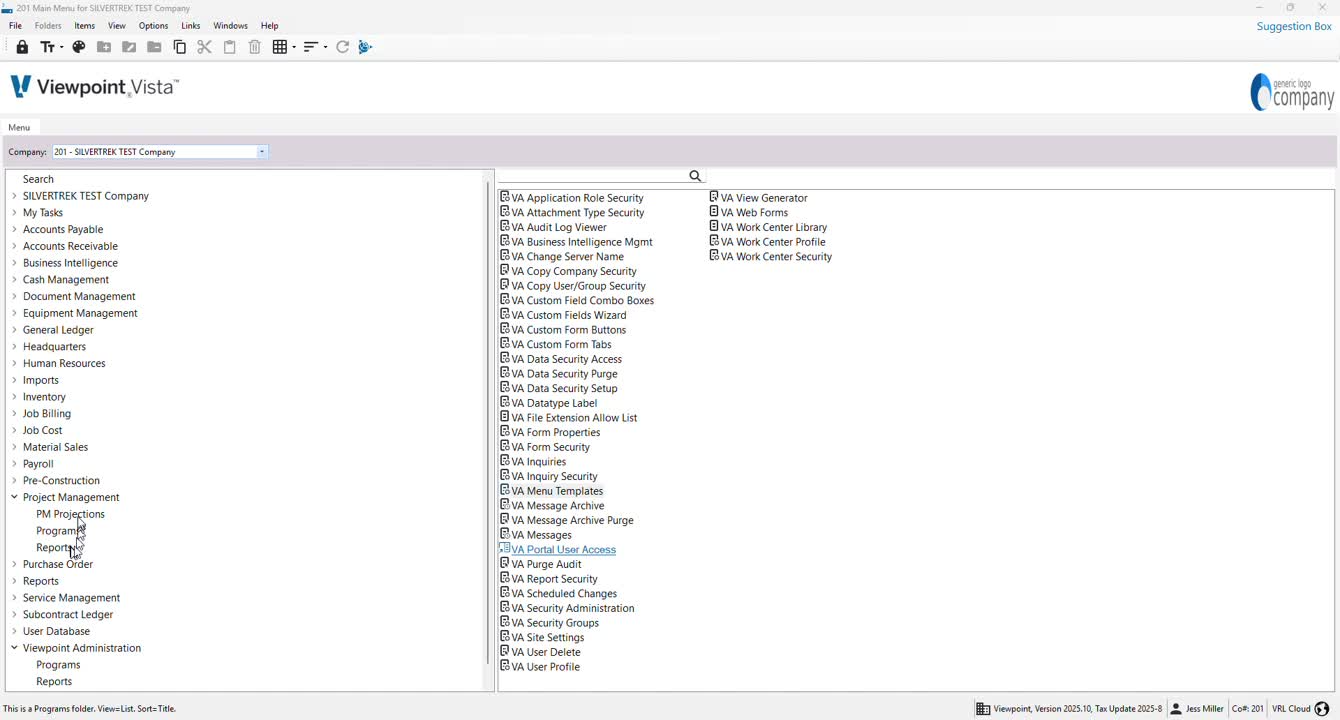Click the tree panel vertical scrollbar
The height and width of the screenshot is (720, 1340).
click(488, 423)
